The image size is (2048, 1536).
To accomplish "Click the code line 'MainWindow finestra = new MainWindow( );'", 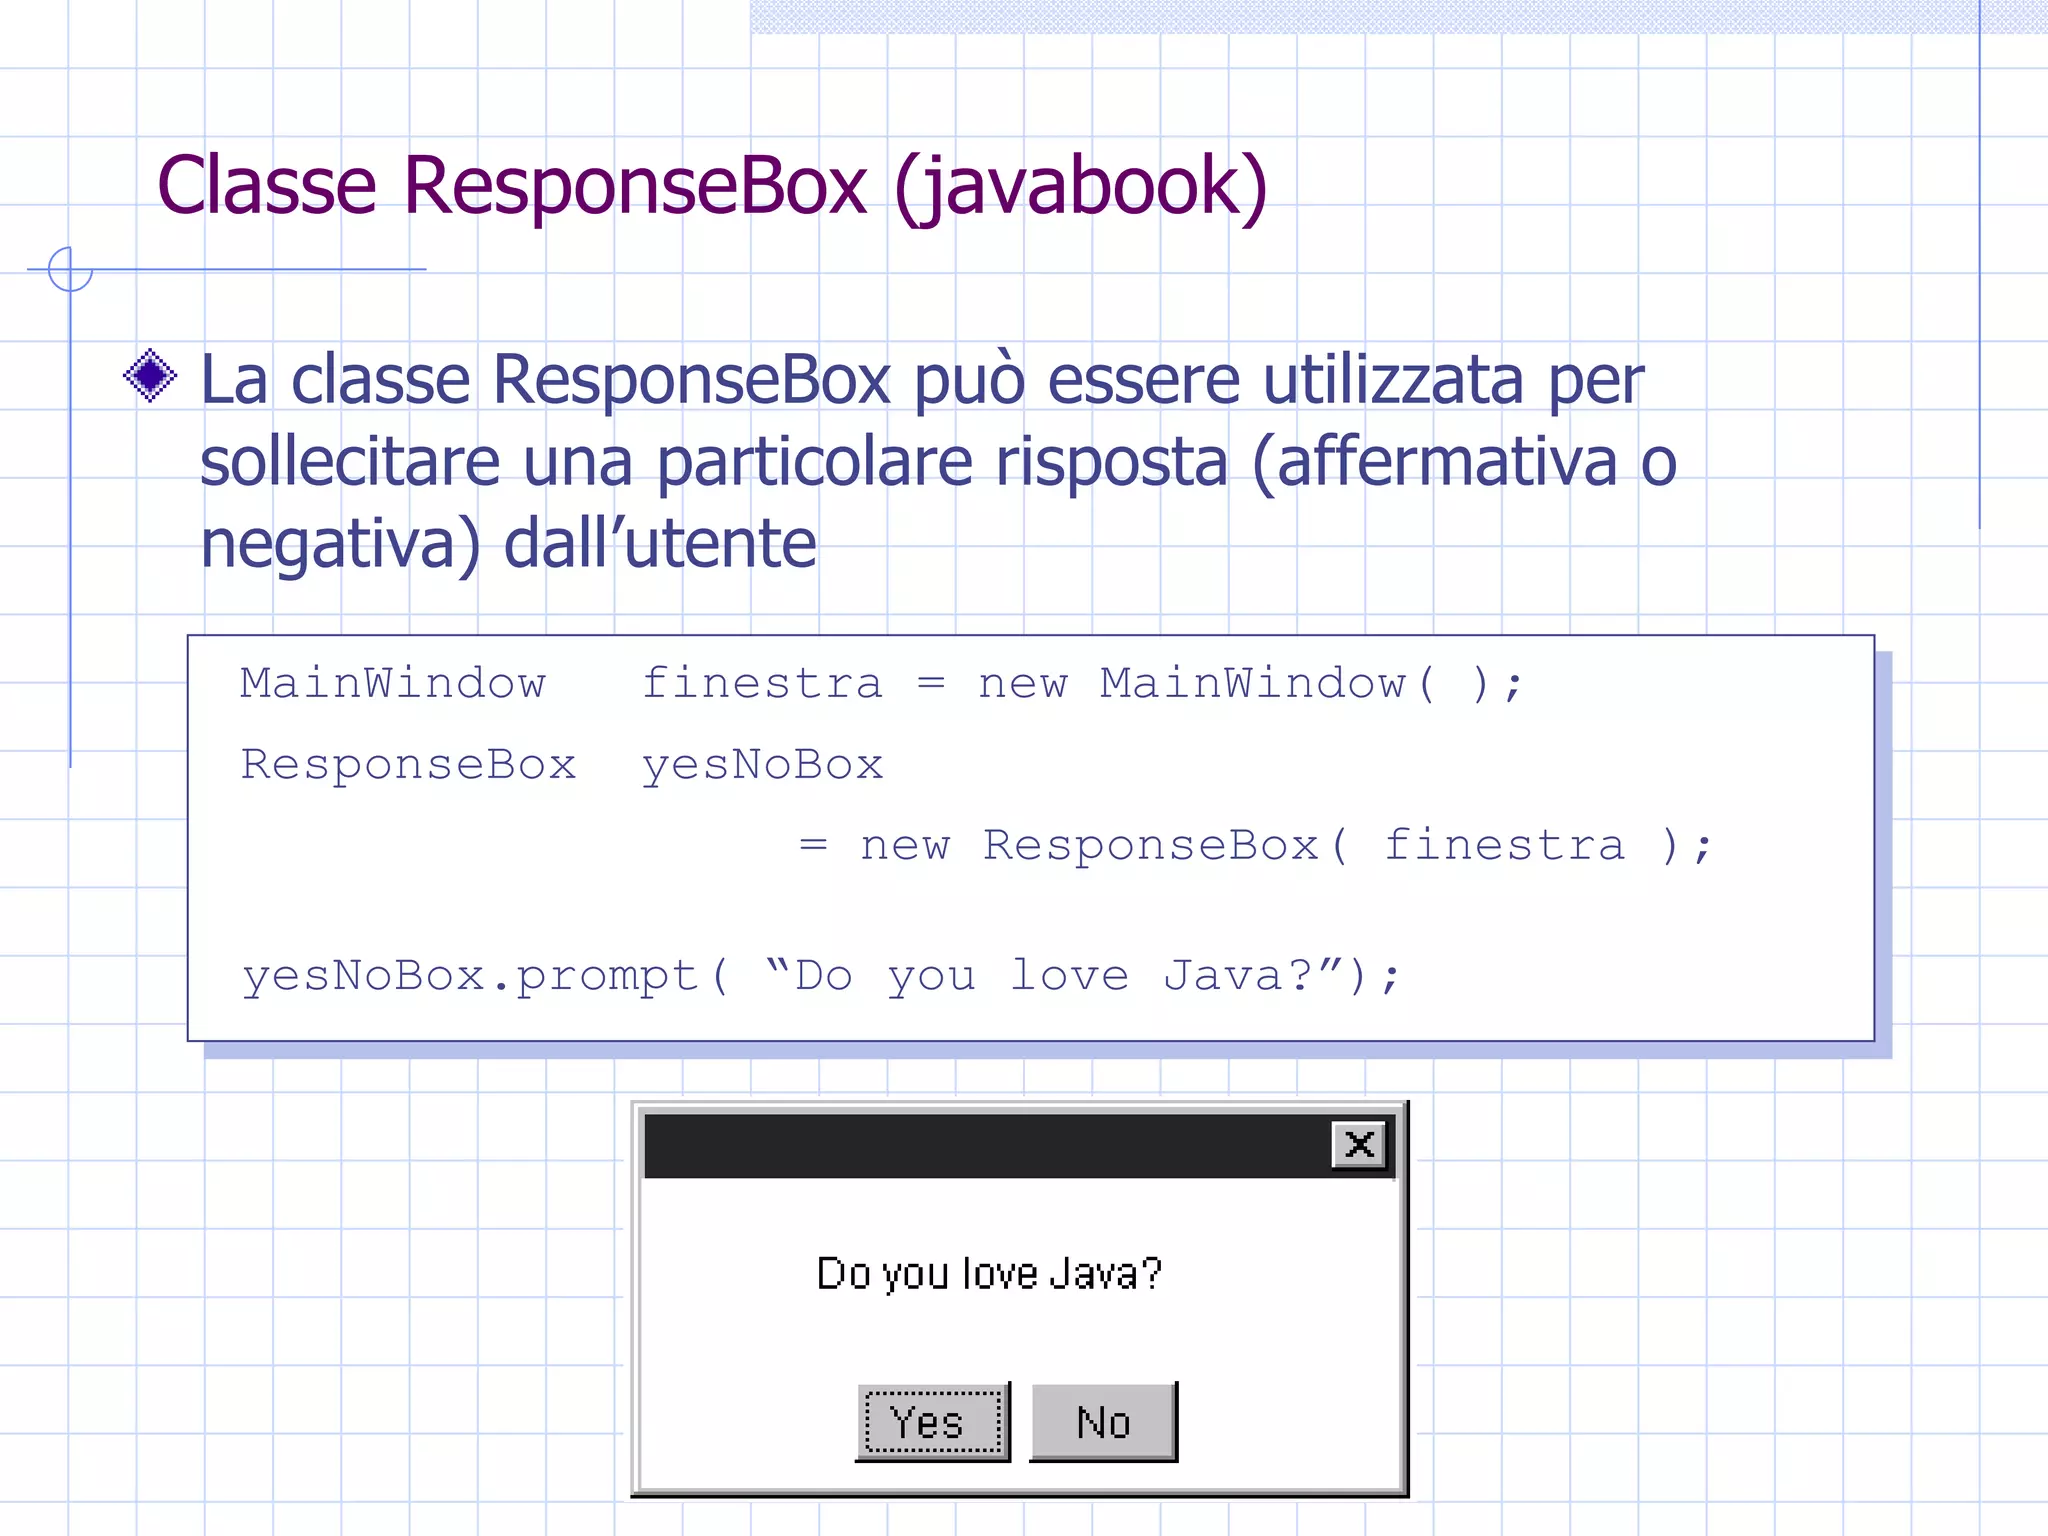I will click(x=881, y=684).
